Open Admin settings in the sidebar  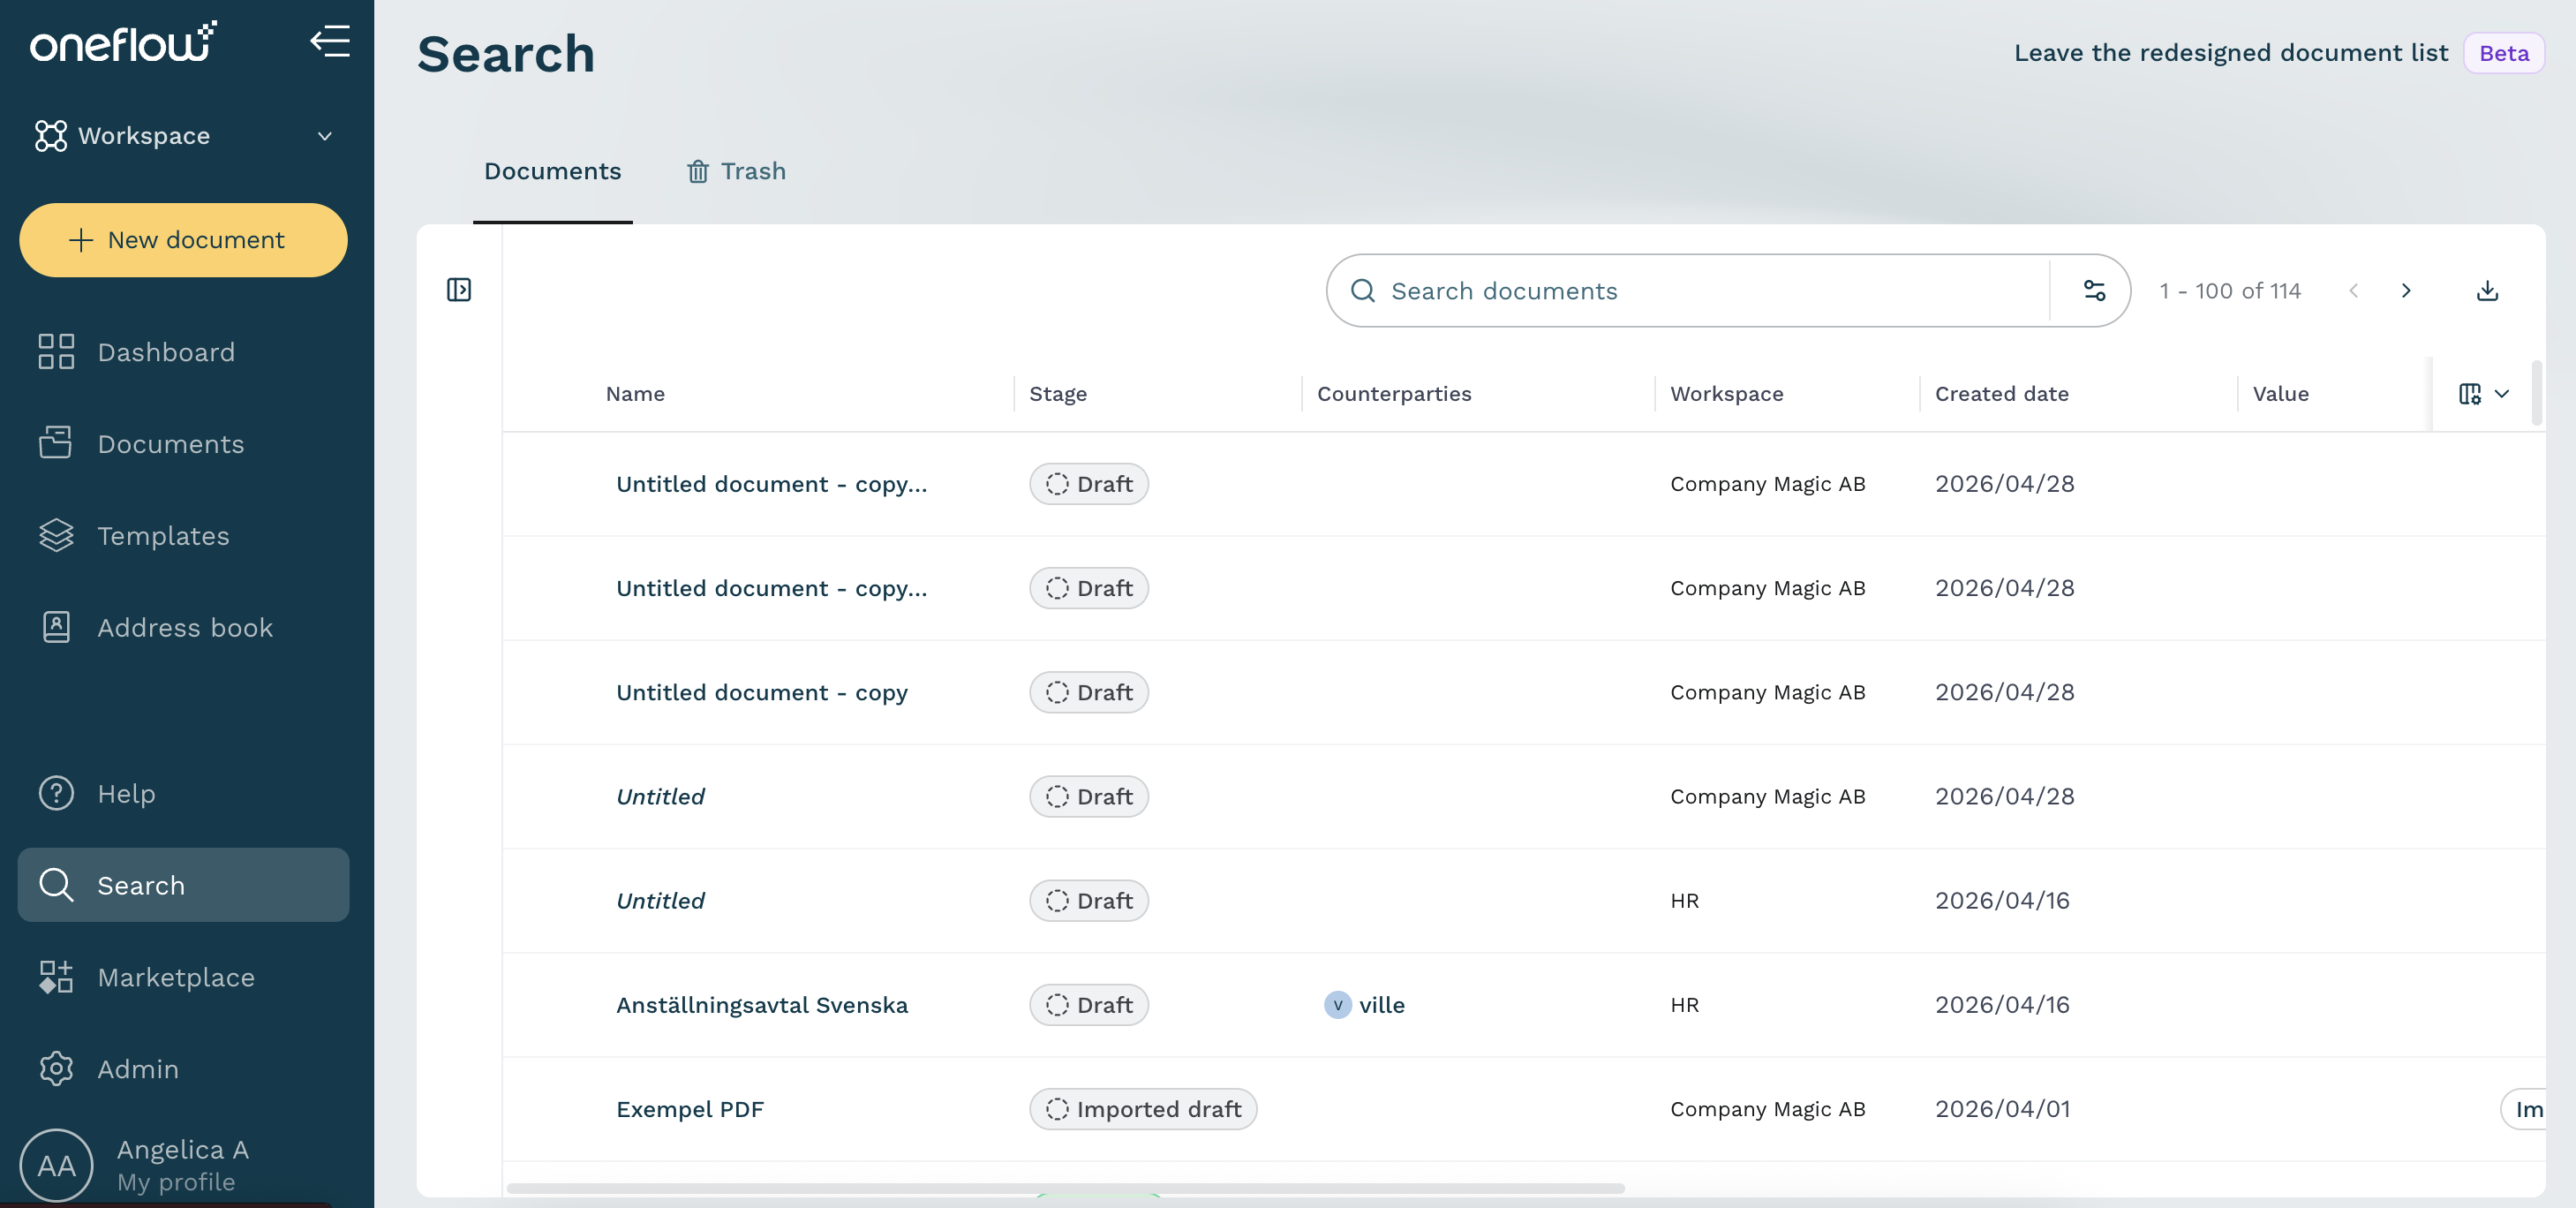click(184, 1069)
